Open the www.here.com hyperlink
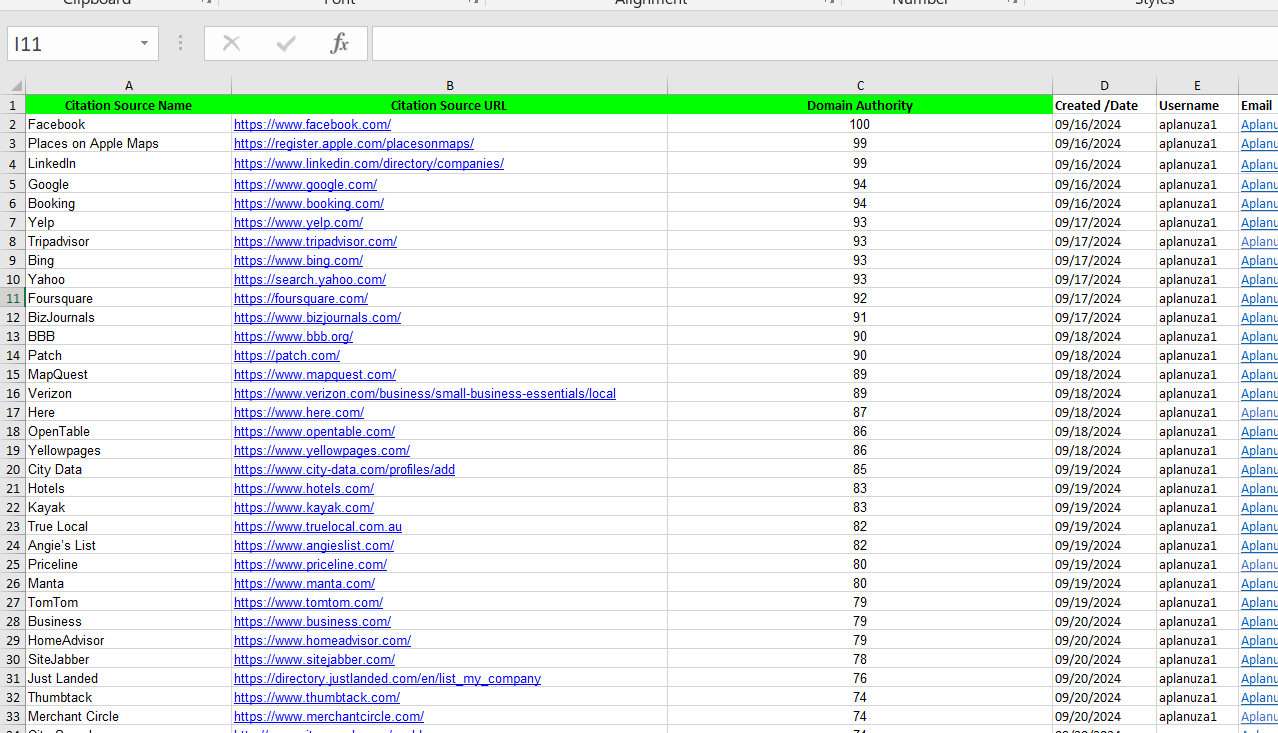This screenshot has height=733, width=1278. (x=299, y=413)
